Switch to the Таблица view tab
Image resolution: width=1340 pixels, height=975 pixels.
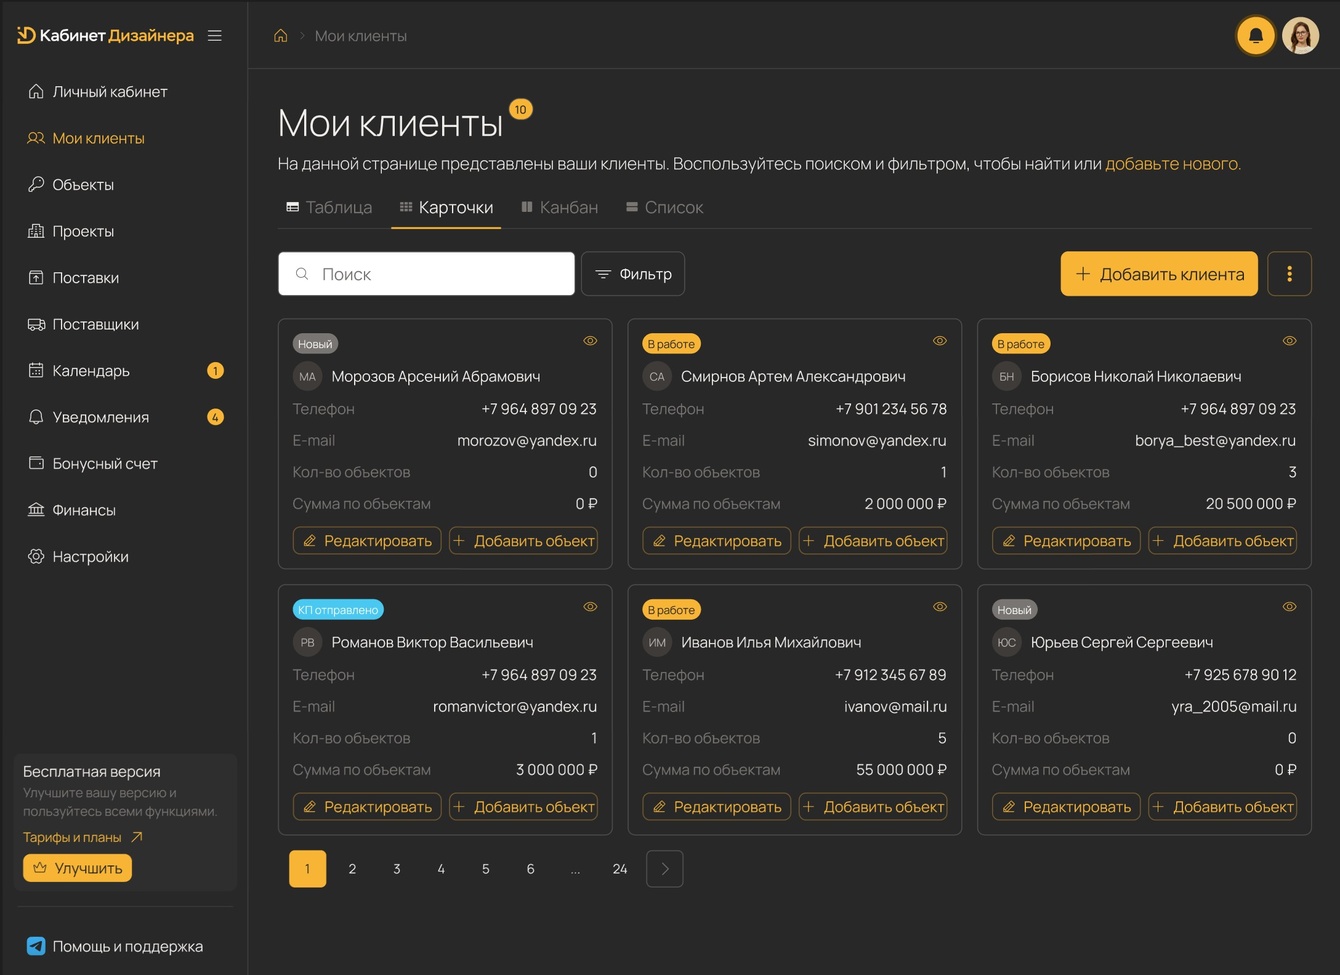tap(329, 207)
